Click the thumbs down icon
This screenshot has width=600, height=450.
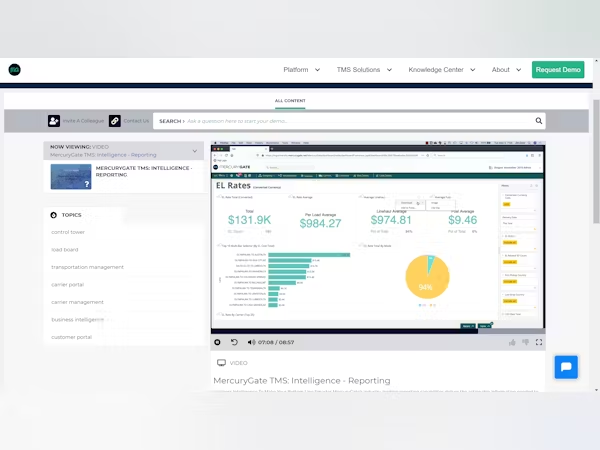click(526, 342)
